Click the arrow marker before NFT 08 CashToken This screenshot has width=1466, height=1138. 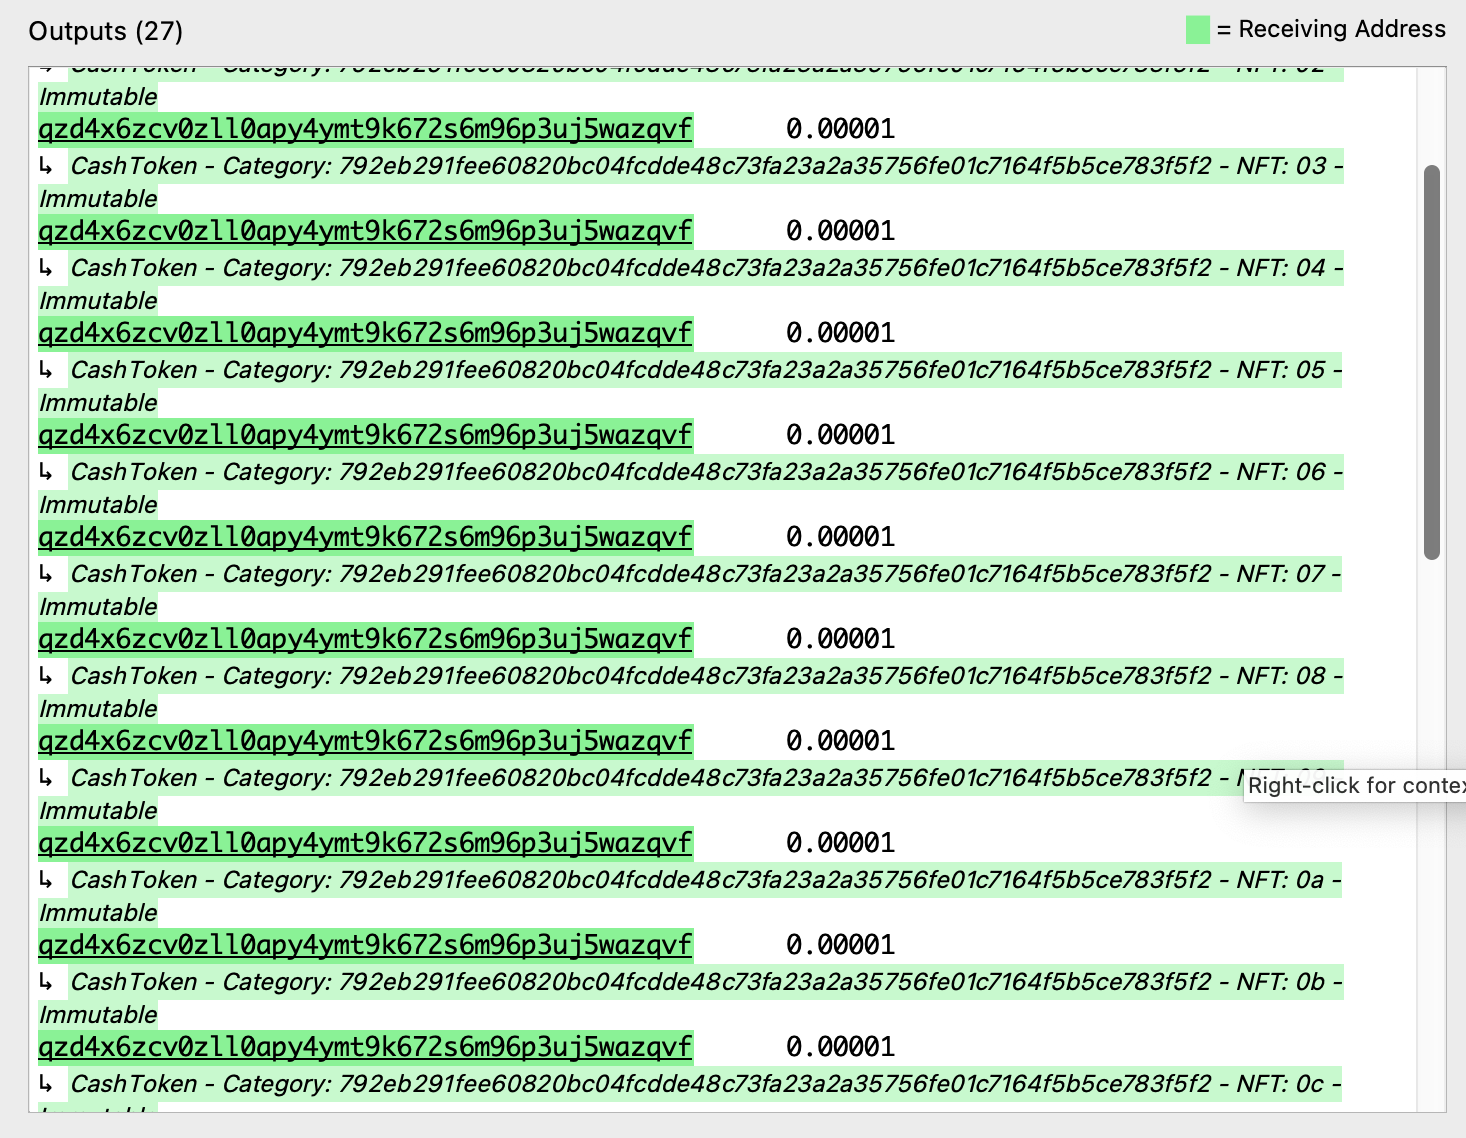[x=46, y=676]
